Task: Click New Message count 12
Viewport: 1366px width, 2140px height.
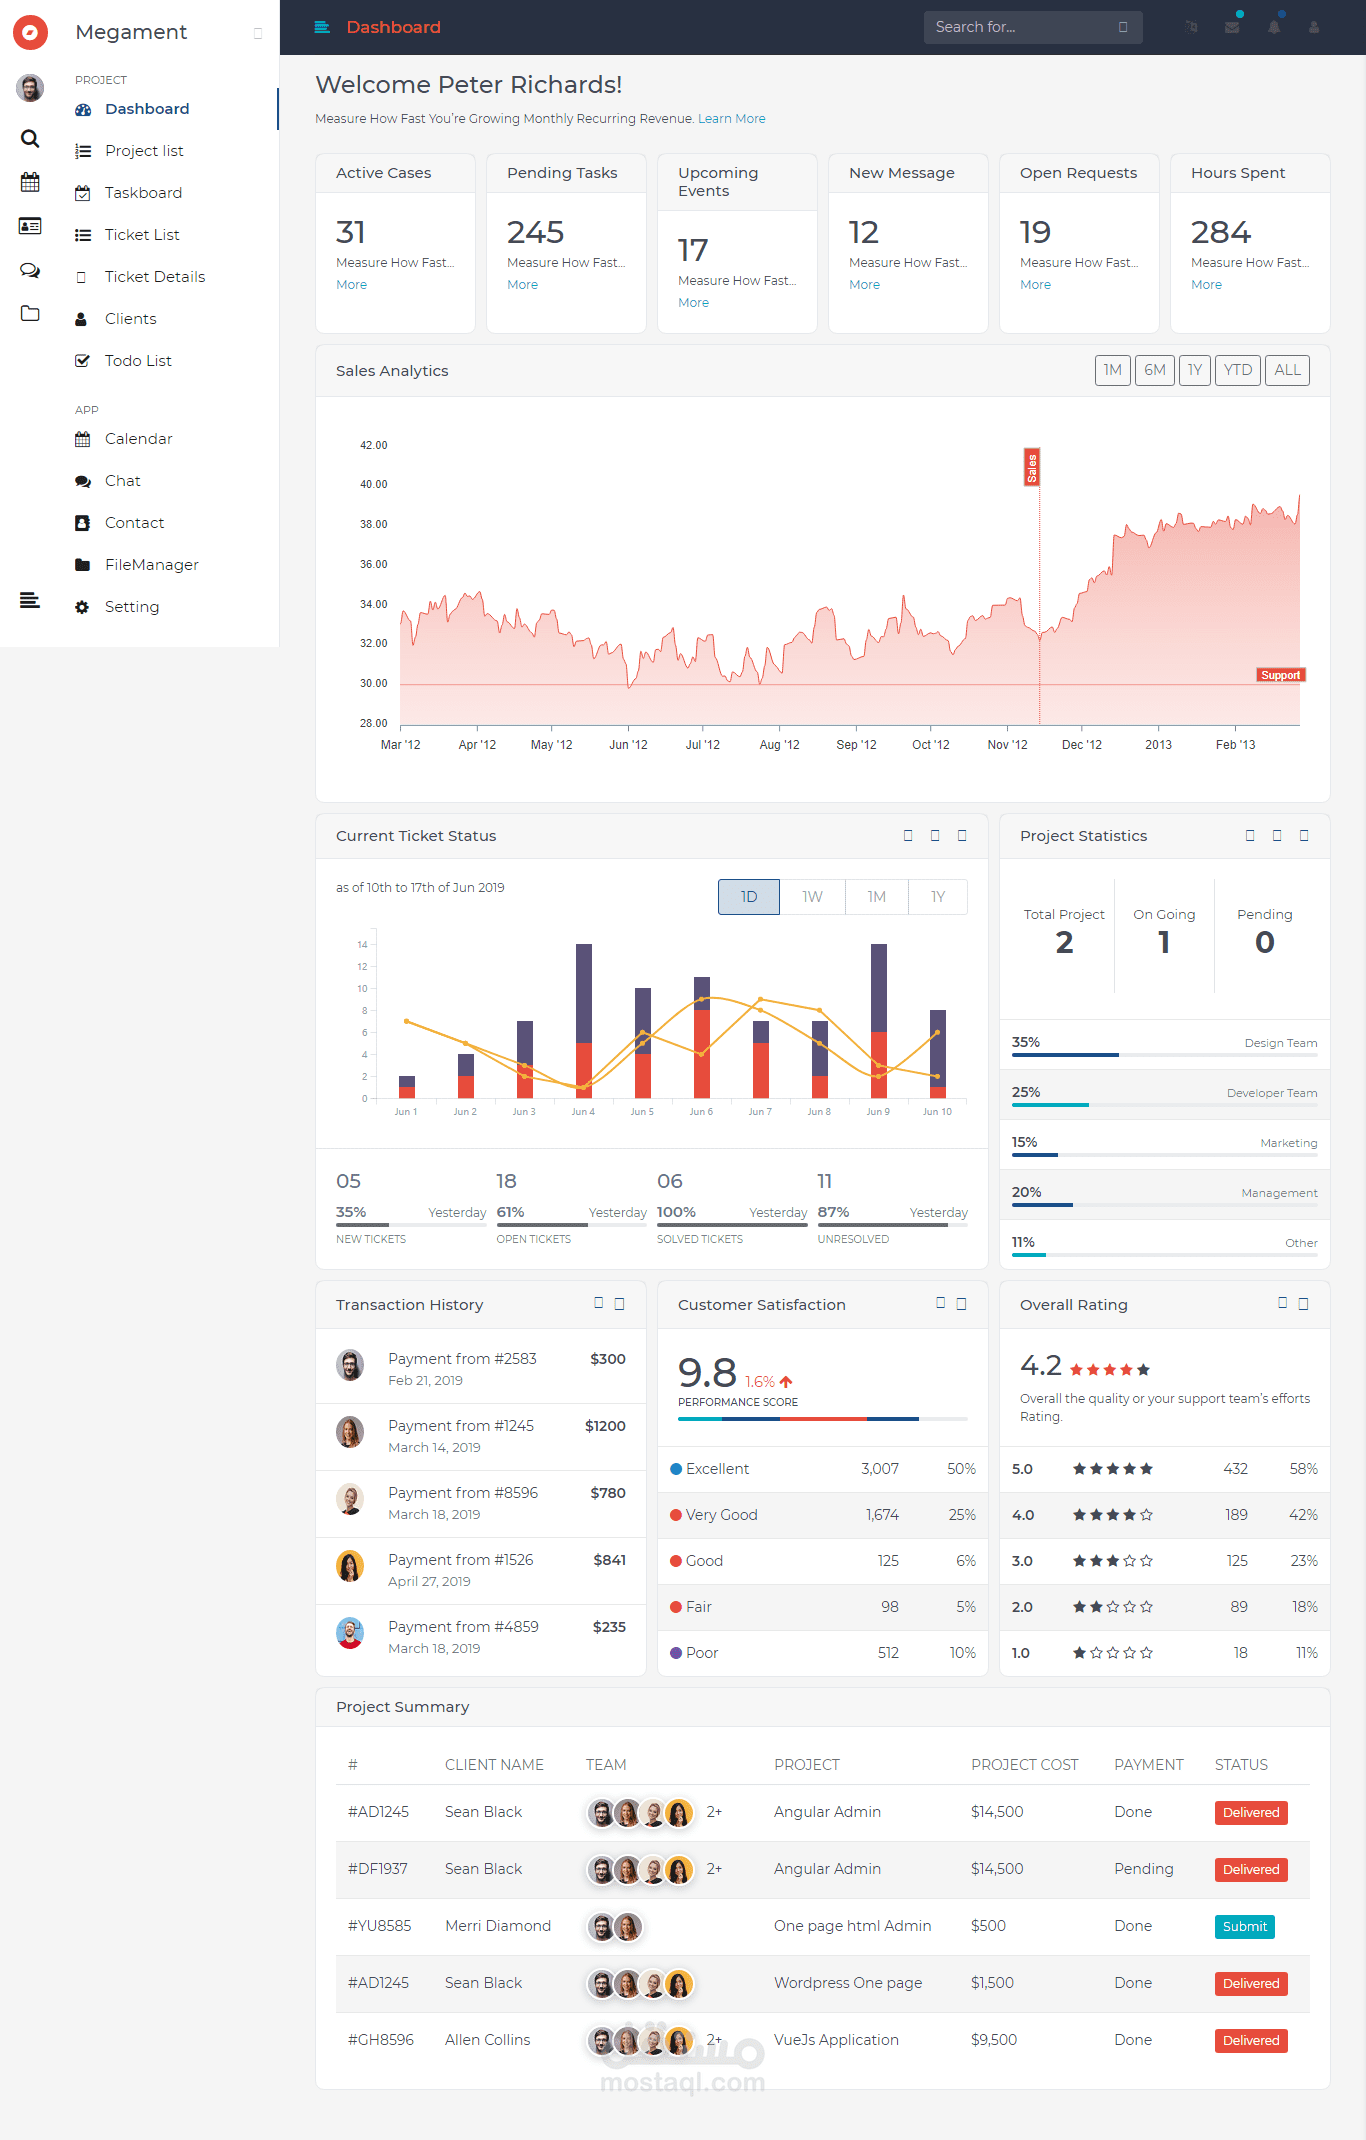Action: (864, 233)
